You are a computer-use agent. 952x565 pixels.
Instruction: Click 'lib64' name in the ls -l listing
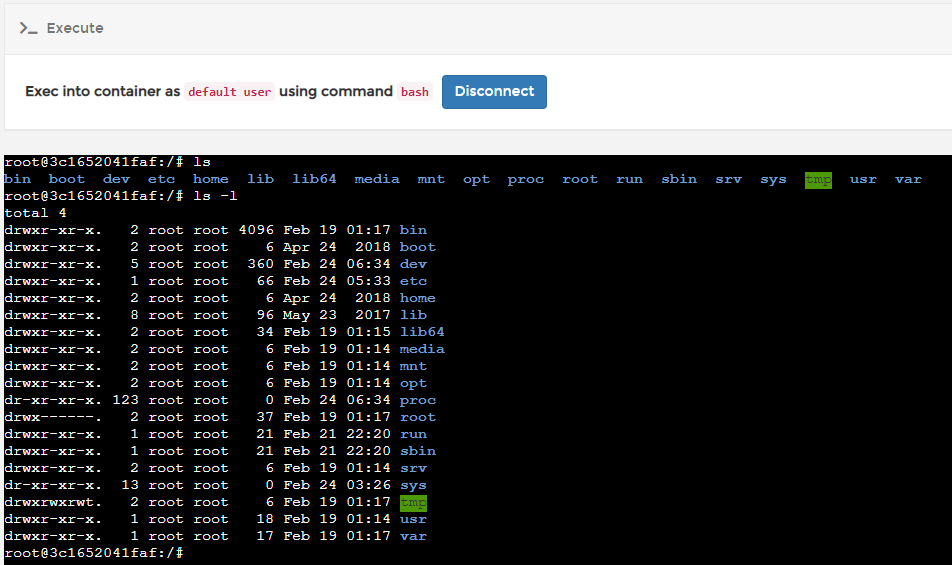coord(422,332)
